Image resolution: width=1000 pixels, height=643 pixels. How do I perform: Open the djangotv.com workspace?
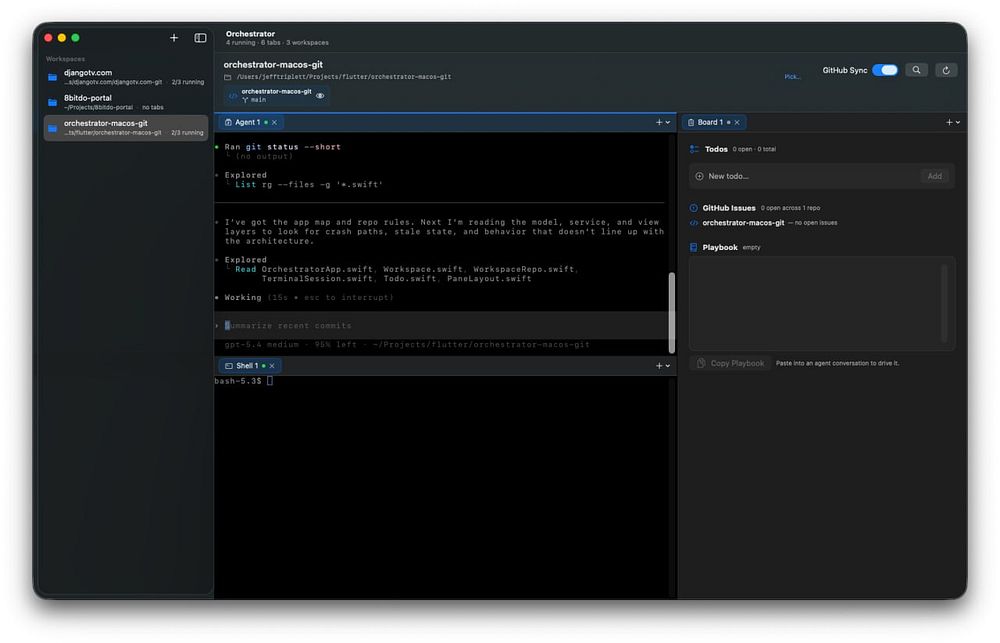click(x=126, y=77)
